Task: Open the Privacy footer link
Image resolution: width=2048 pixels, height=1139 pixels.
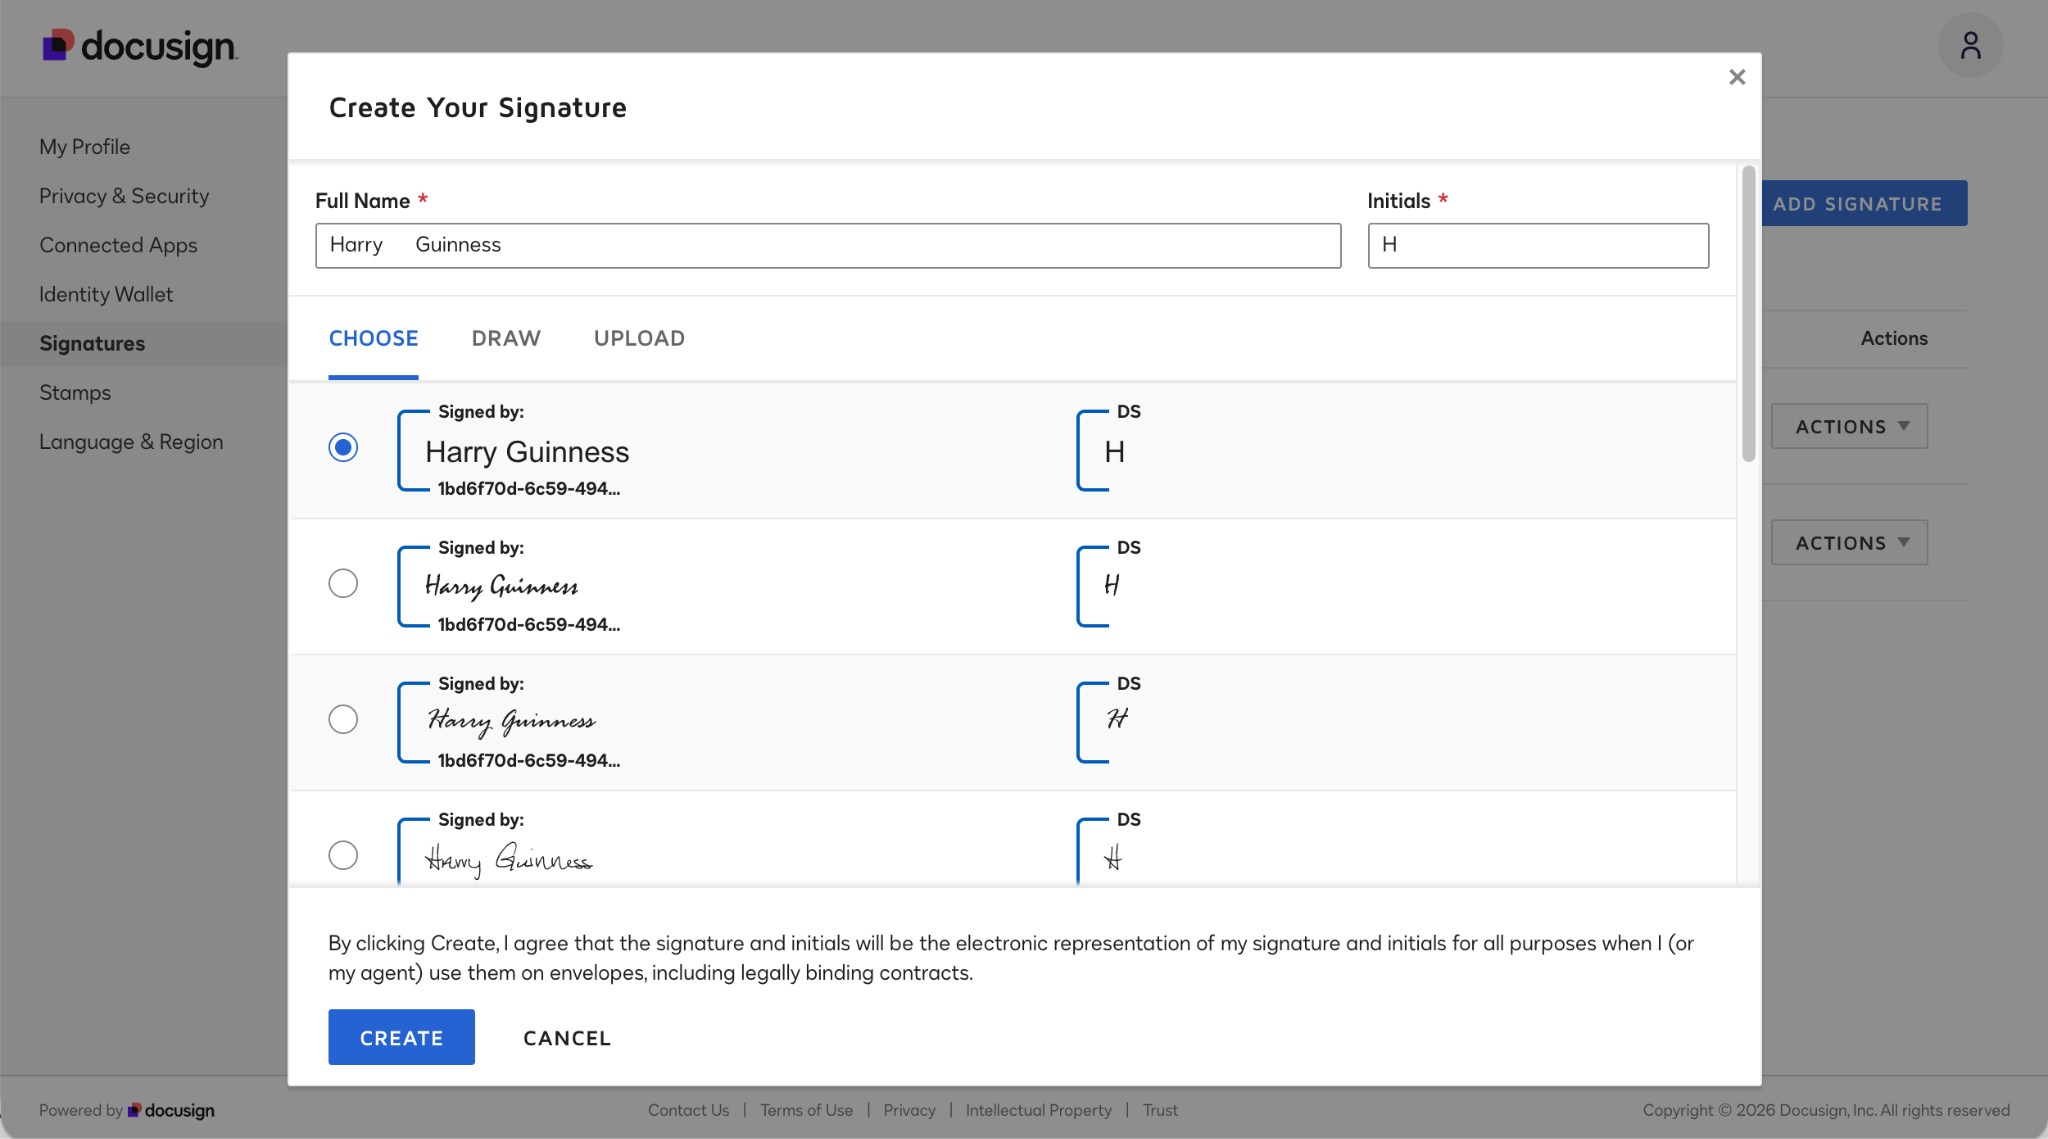Action: coord(909,1110)
